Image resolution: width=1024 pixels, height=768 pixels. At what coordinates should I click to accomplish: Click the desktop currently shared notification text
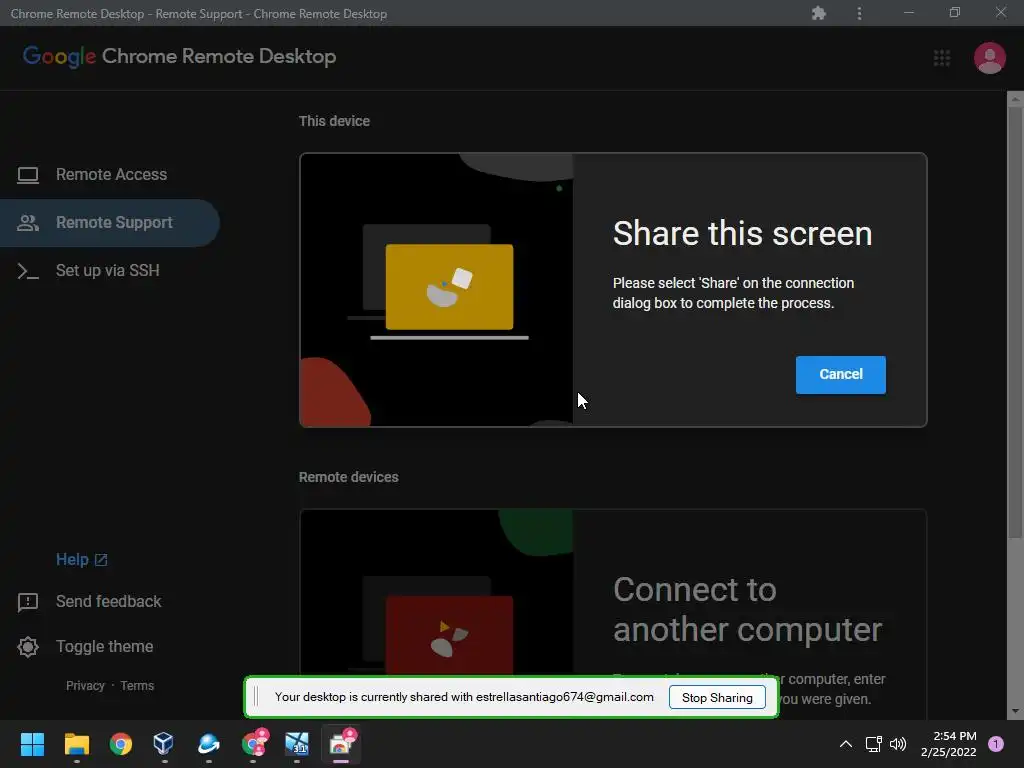click(x=464, y=697)
